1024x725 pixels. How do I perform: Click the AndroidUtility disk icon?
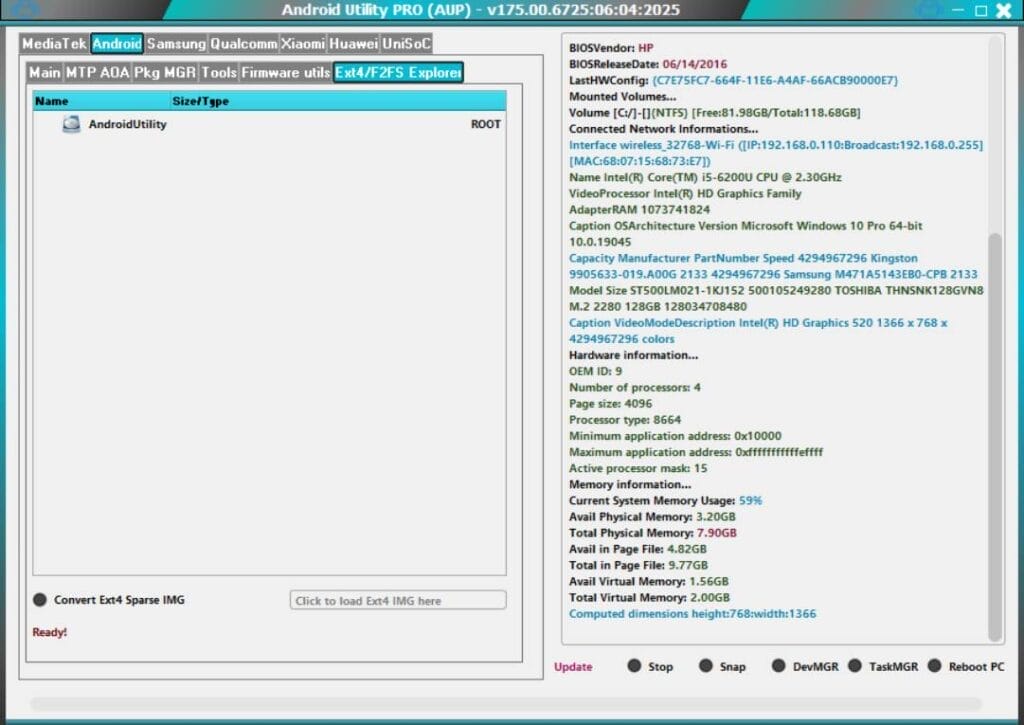pos(69,124)
